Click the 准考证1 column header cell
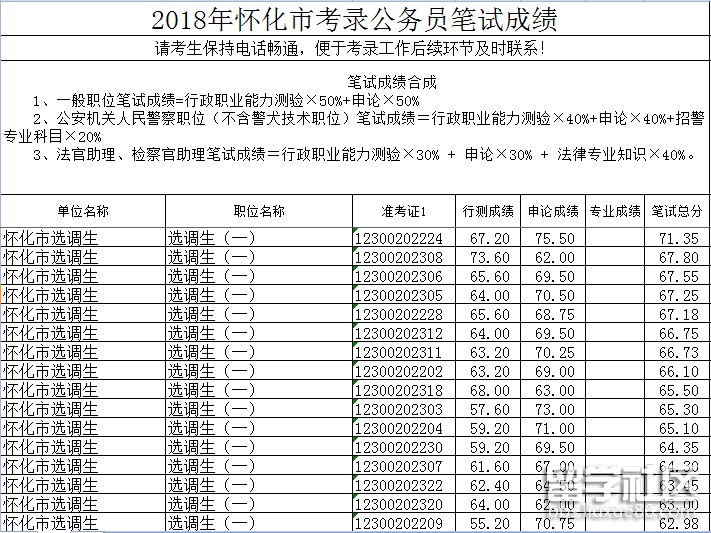Viewport: 711px width, 533px height. click(403, 211)
